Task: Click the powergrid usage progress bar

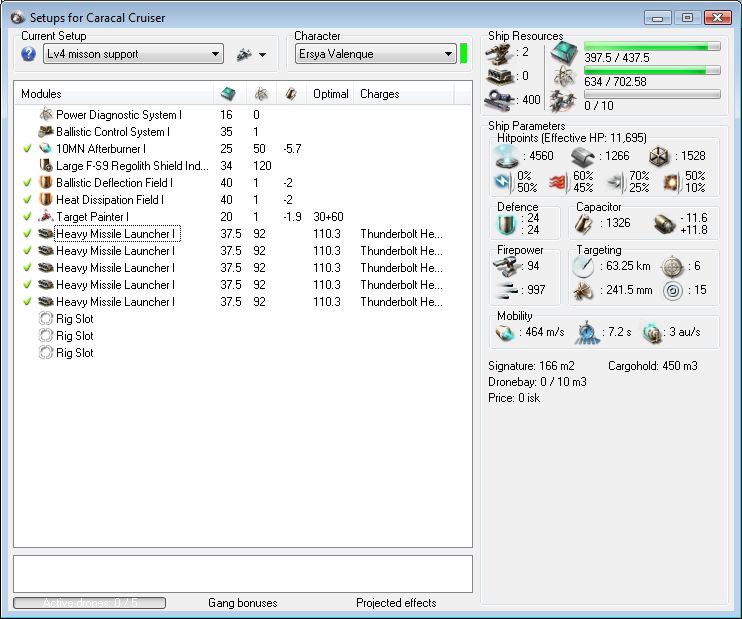Action: click(x=652, y=70)
